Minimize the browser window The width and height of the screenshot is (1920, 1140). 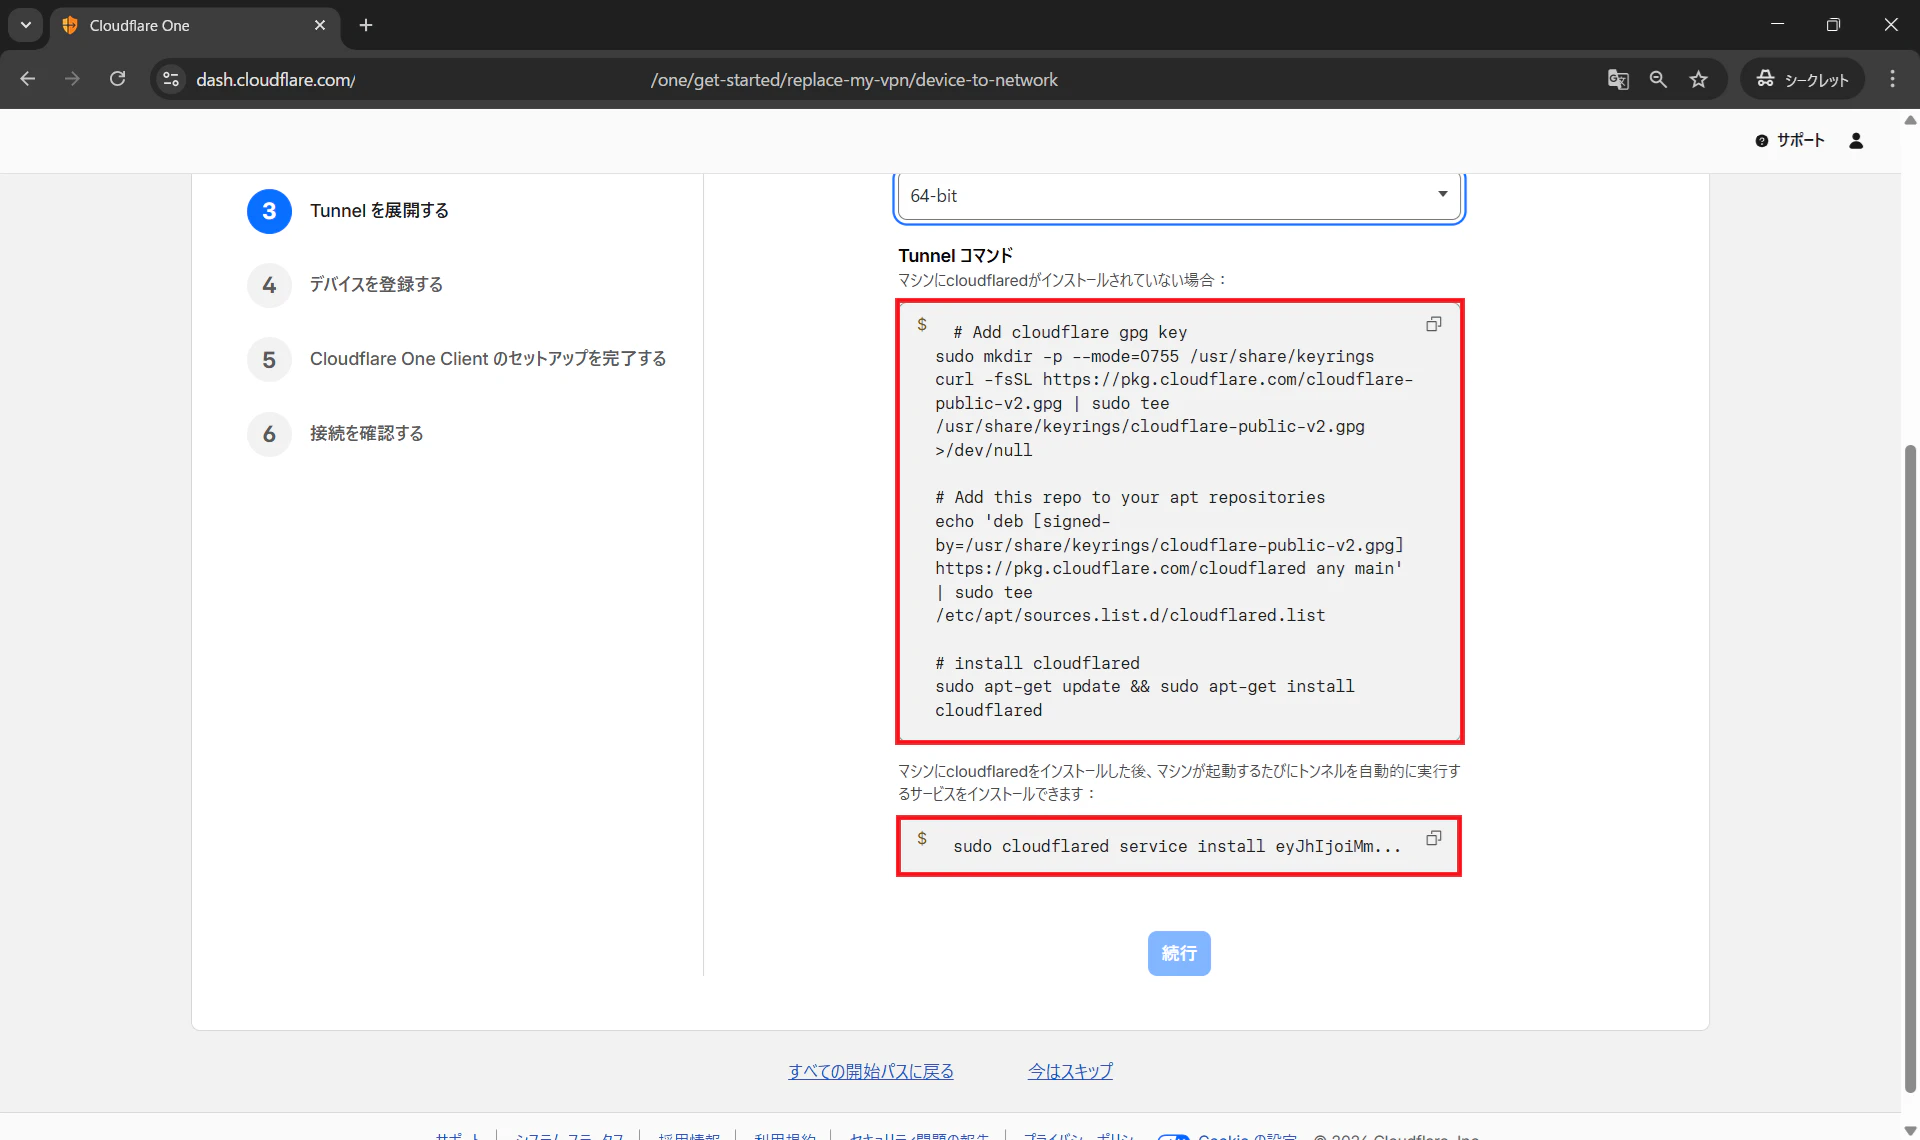tap(1777, 25)
